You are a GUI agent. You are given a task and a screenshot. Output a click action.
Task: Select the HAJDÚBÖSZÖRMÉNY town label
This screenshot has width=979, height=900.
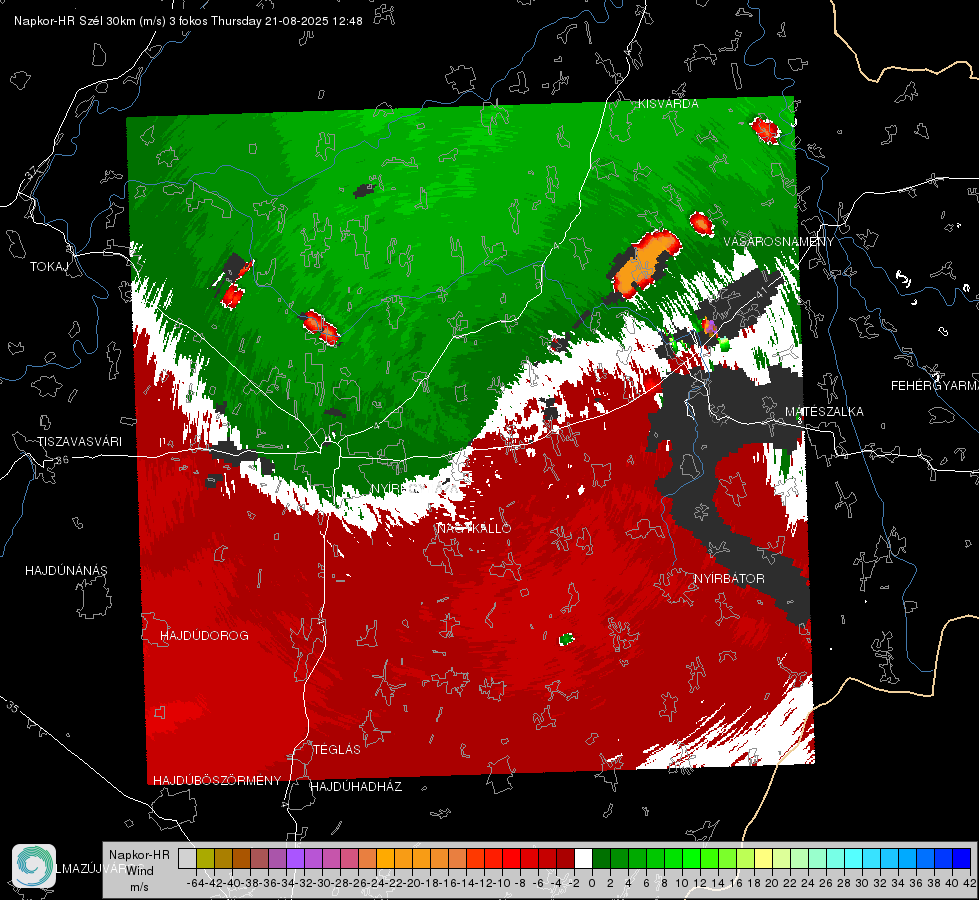217,780
